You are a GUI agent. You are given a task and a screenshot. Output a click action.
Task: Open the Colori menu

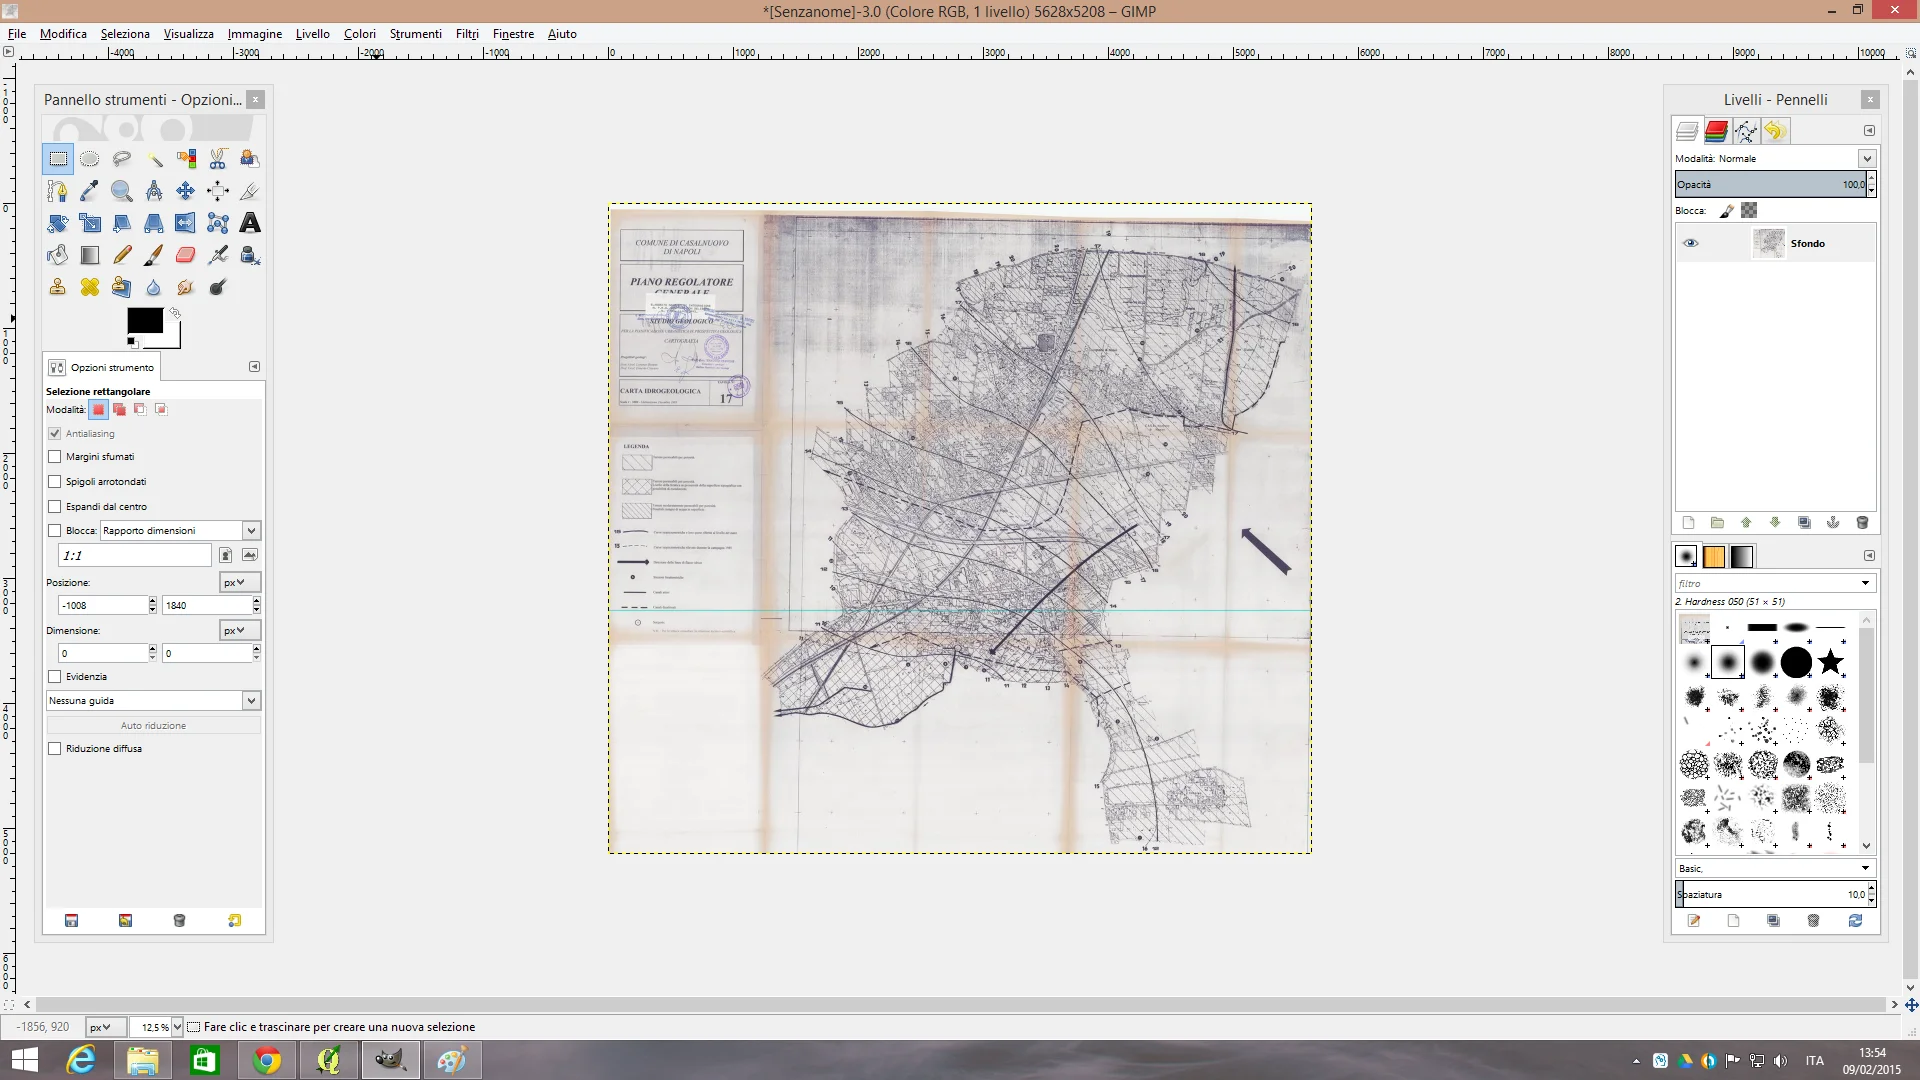coord(360,34)
